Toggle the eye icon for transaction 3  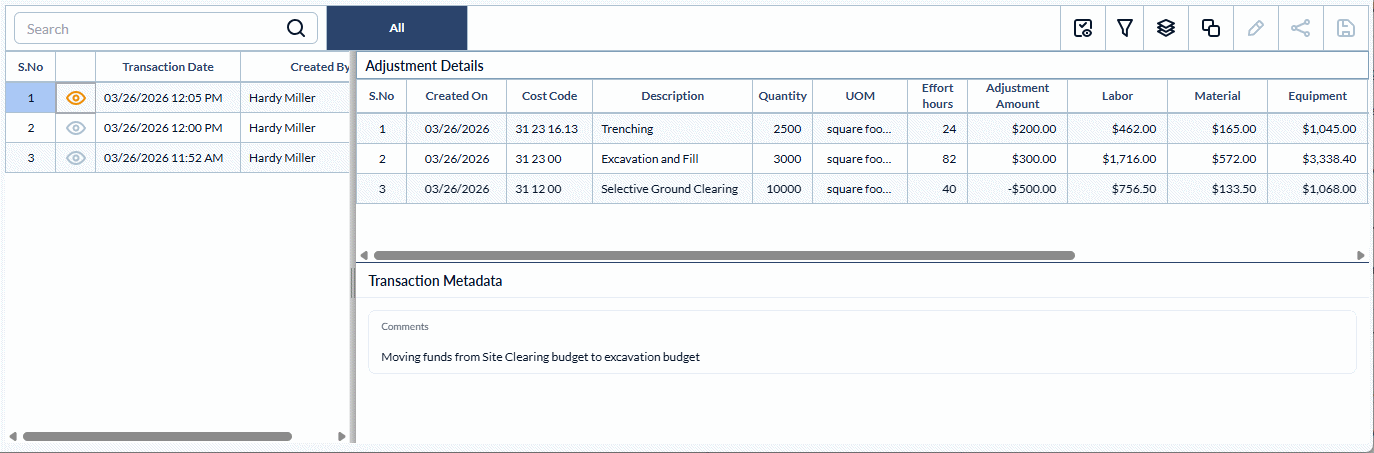click(76, 158)
